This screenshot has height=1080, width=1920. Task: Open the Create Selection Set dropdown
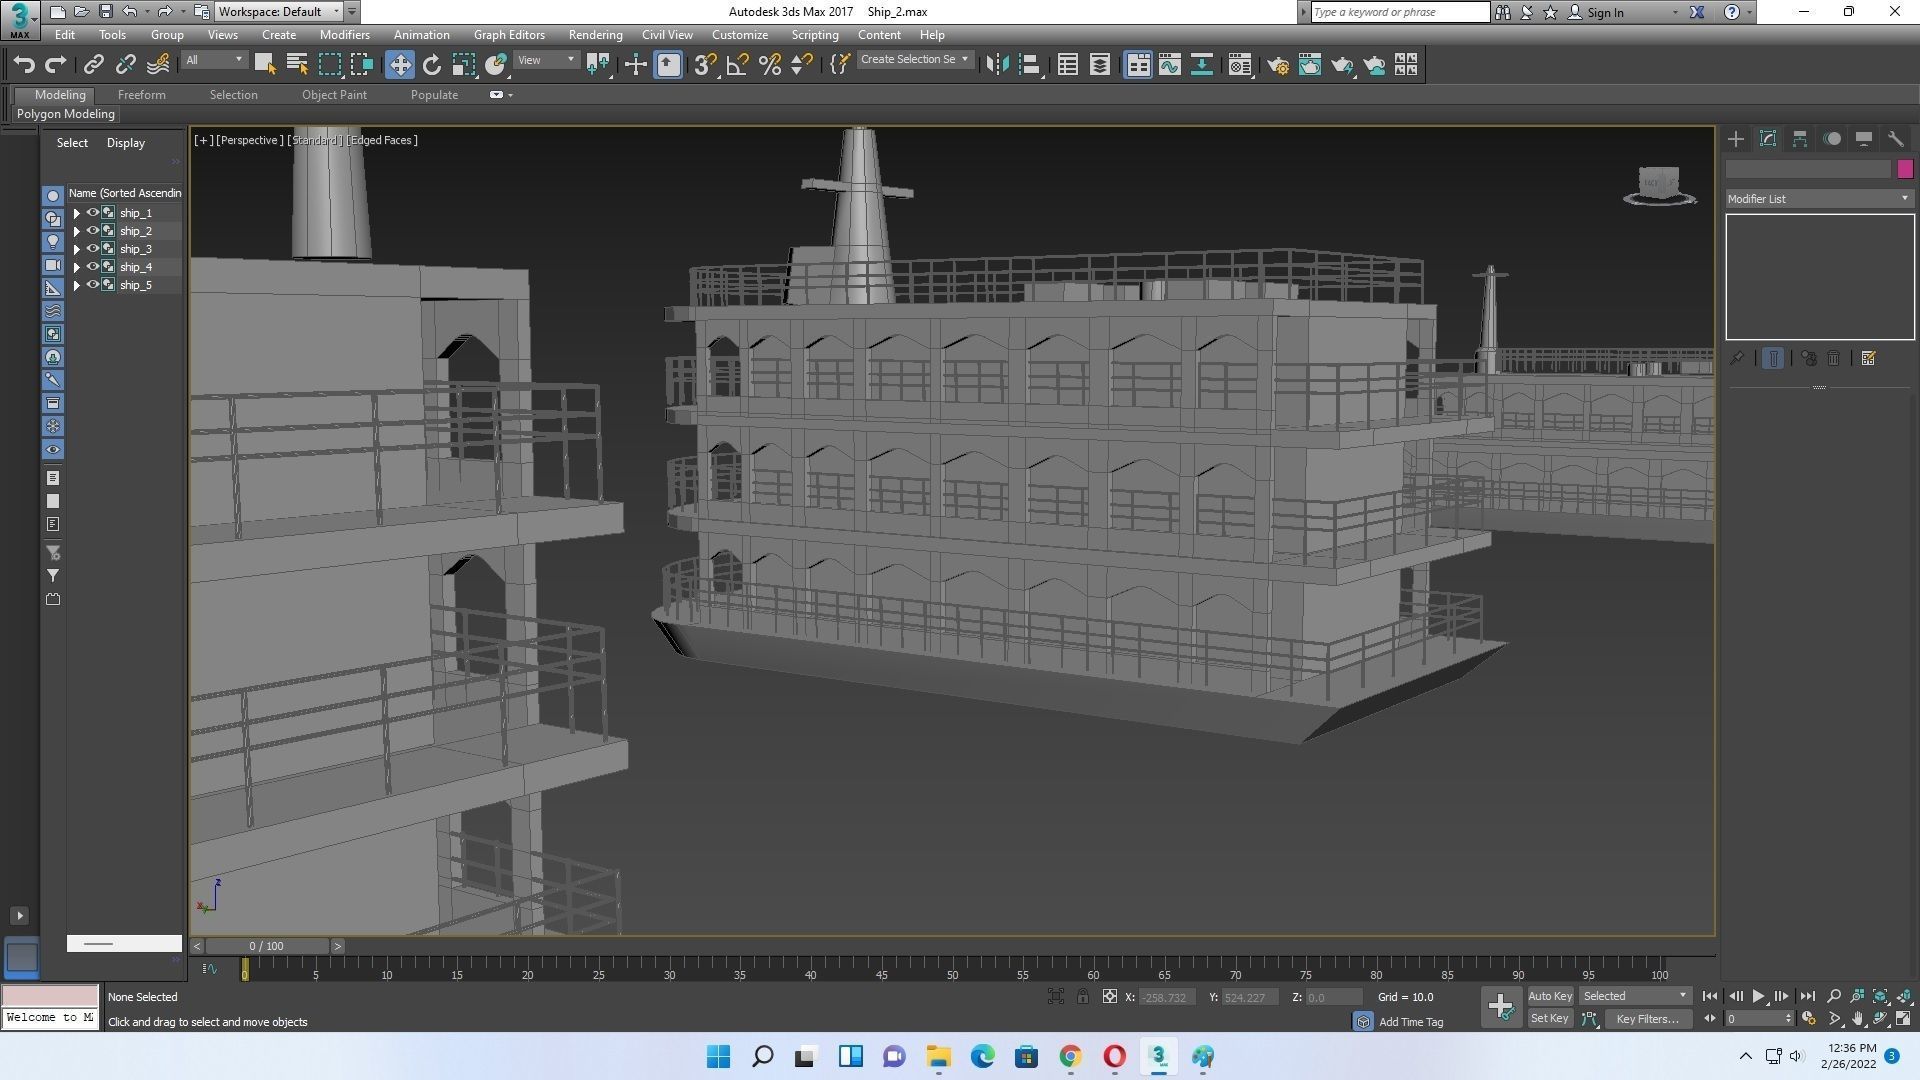(915, 60)
